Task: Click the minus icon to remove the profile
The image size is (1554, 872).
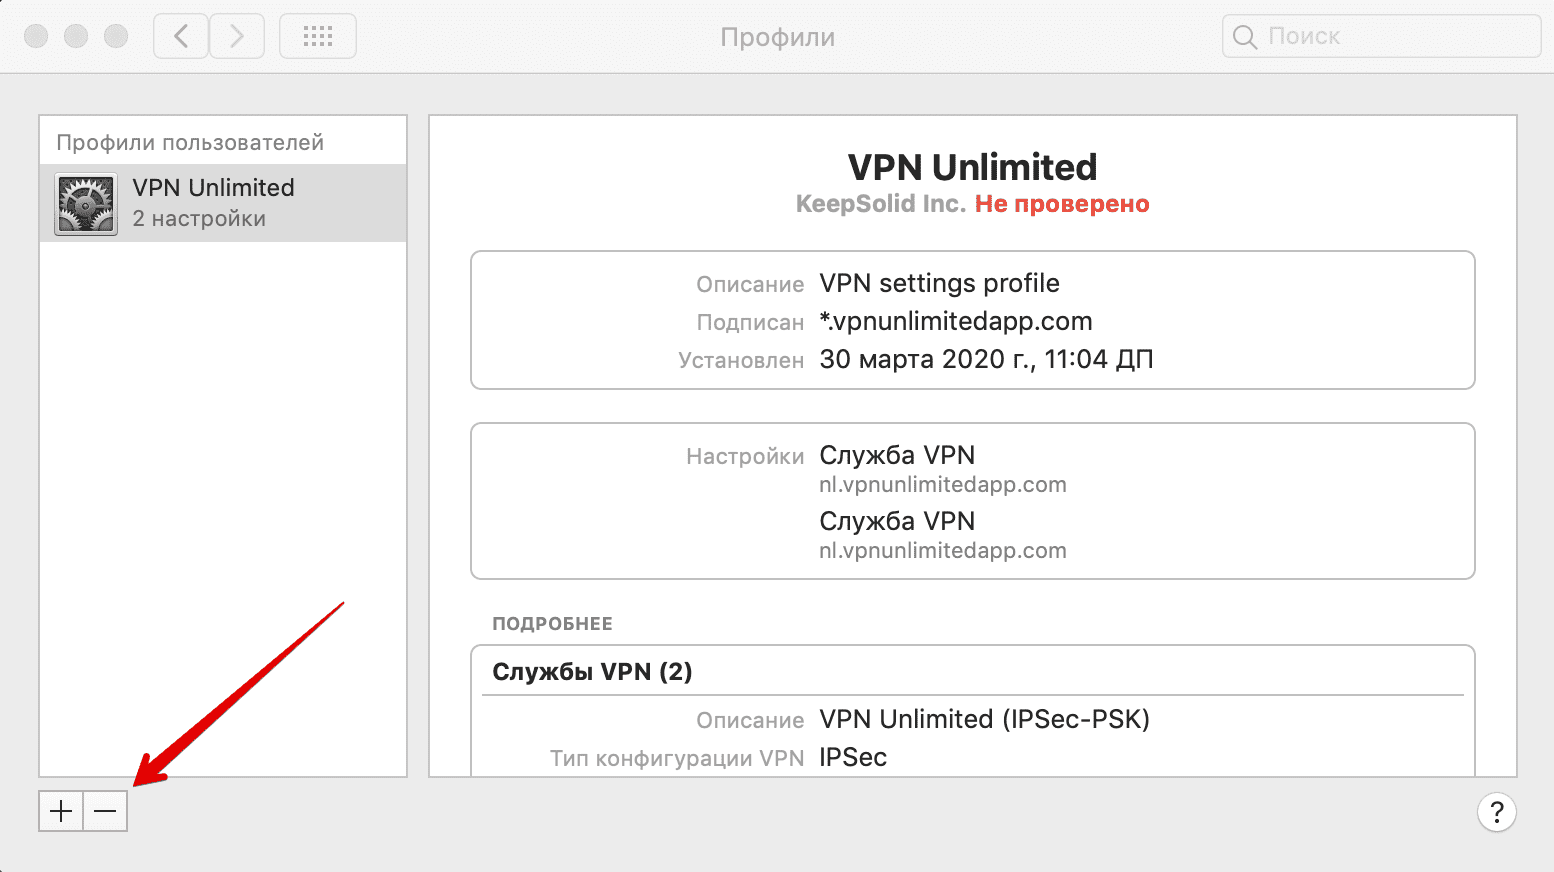Action: [x=104, y=811]
